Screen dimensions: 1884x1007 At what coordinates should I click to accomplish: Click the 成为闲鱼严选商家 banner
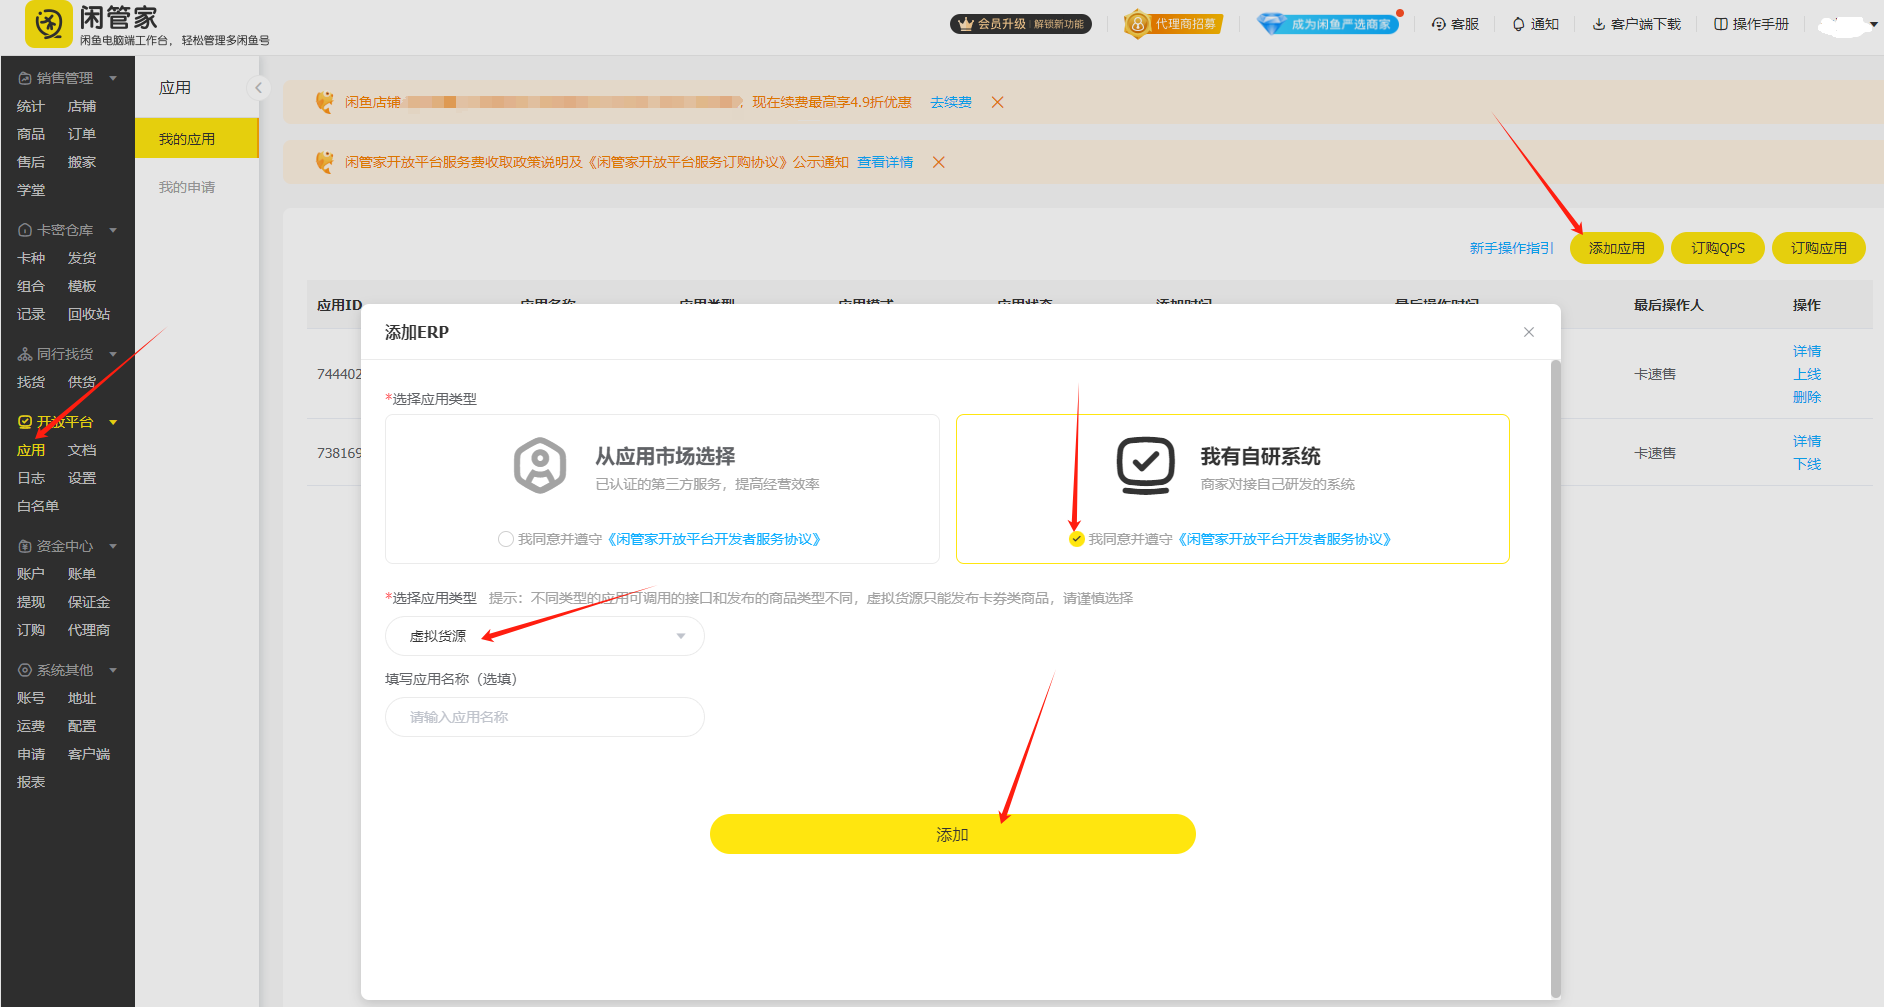pos(1328,22)
